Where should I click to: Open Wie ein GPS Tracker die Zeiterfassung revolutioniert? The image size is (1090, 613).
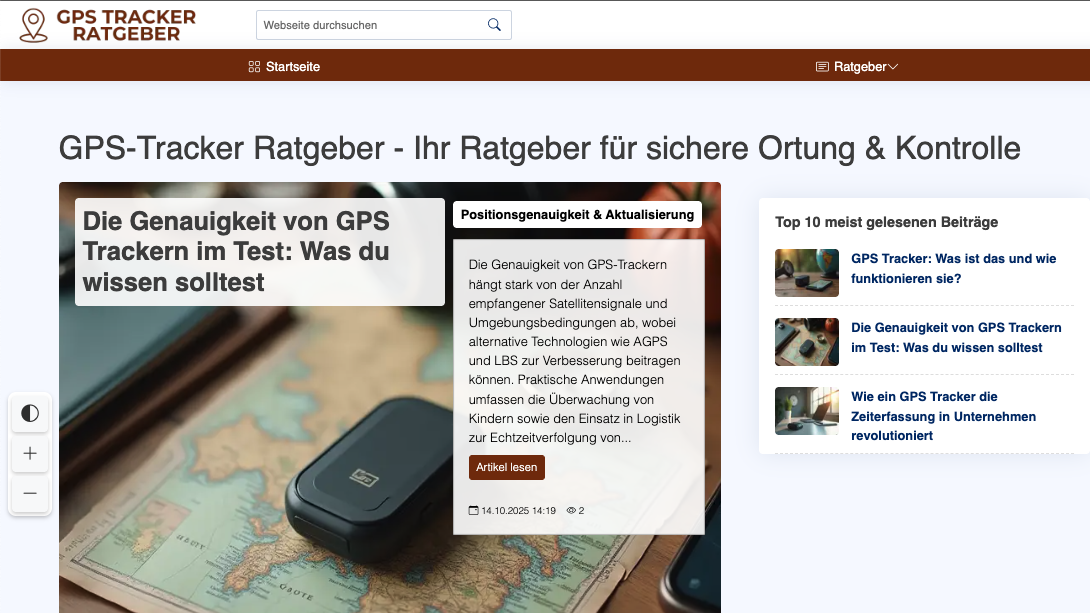944,416
